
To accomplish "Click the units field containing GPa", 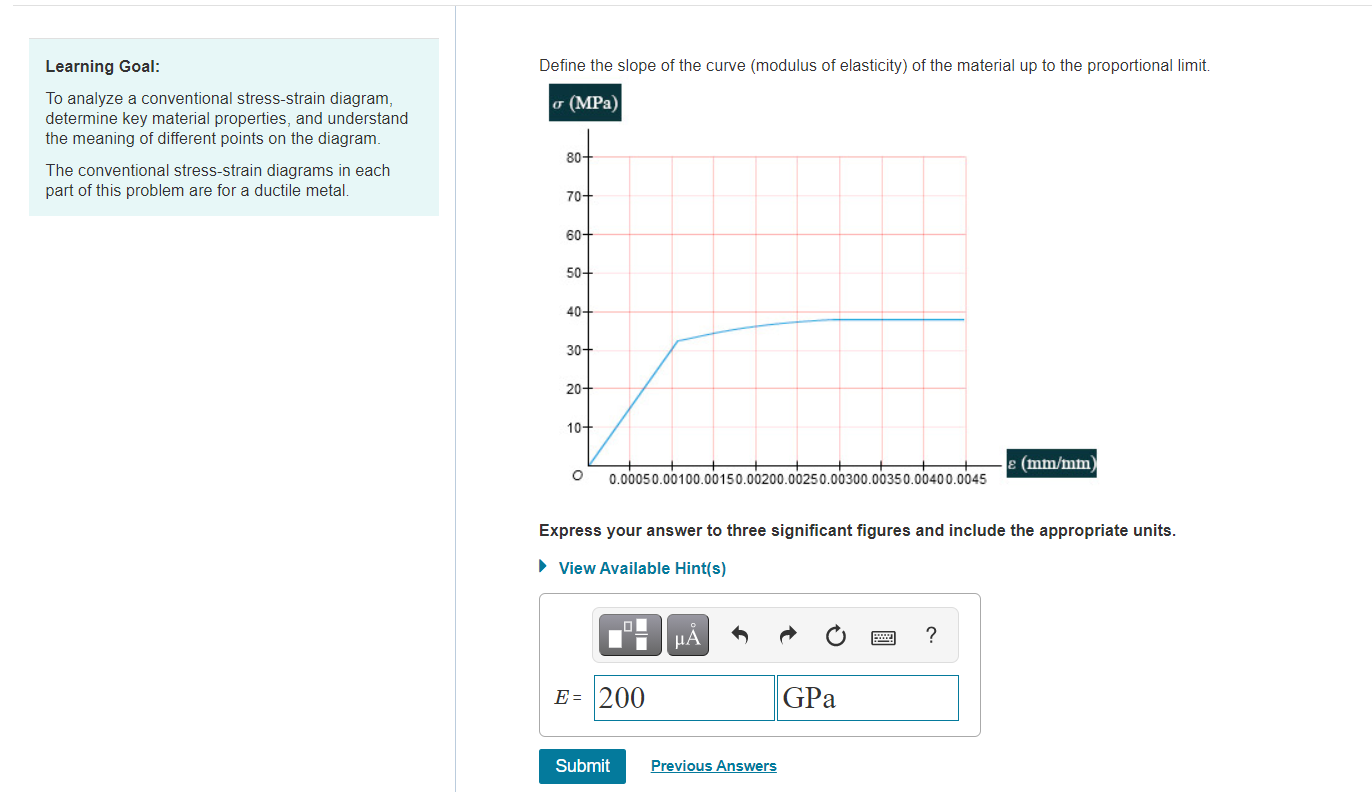I will coord(866,697).
